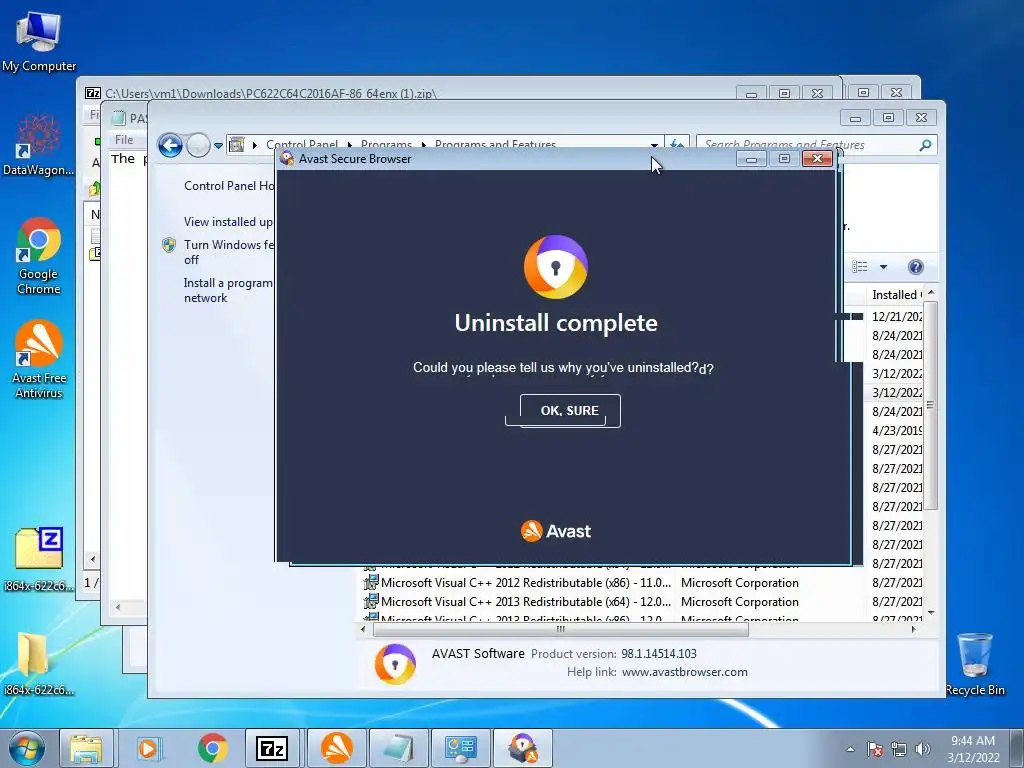Open the Windows Start menu
The width and height of the screenshot is (1024, 768).
[27, 748]
